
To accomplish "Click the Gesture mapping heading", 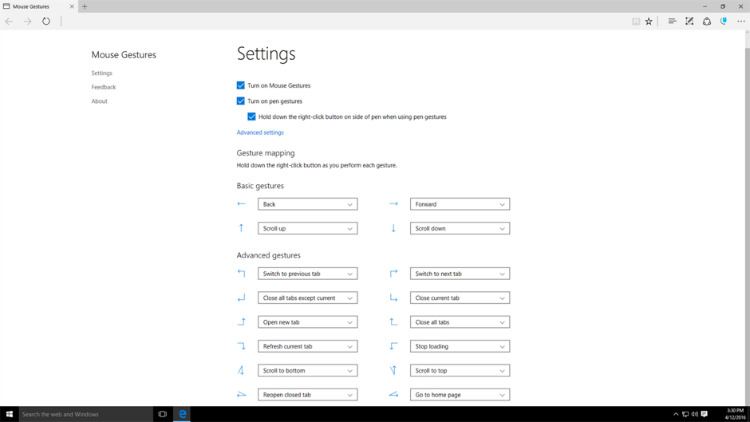I will 265,153.
